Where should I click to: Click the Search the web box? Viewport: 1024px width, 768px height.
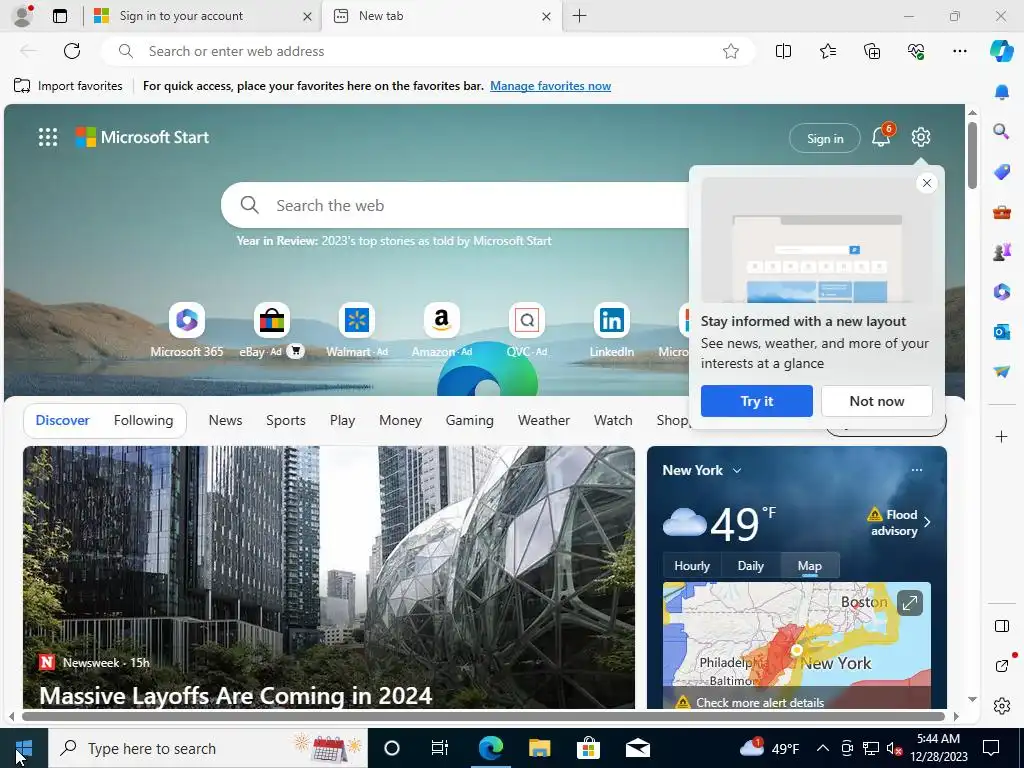(x=457, y=205)
